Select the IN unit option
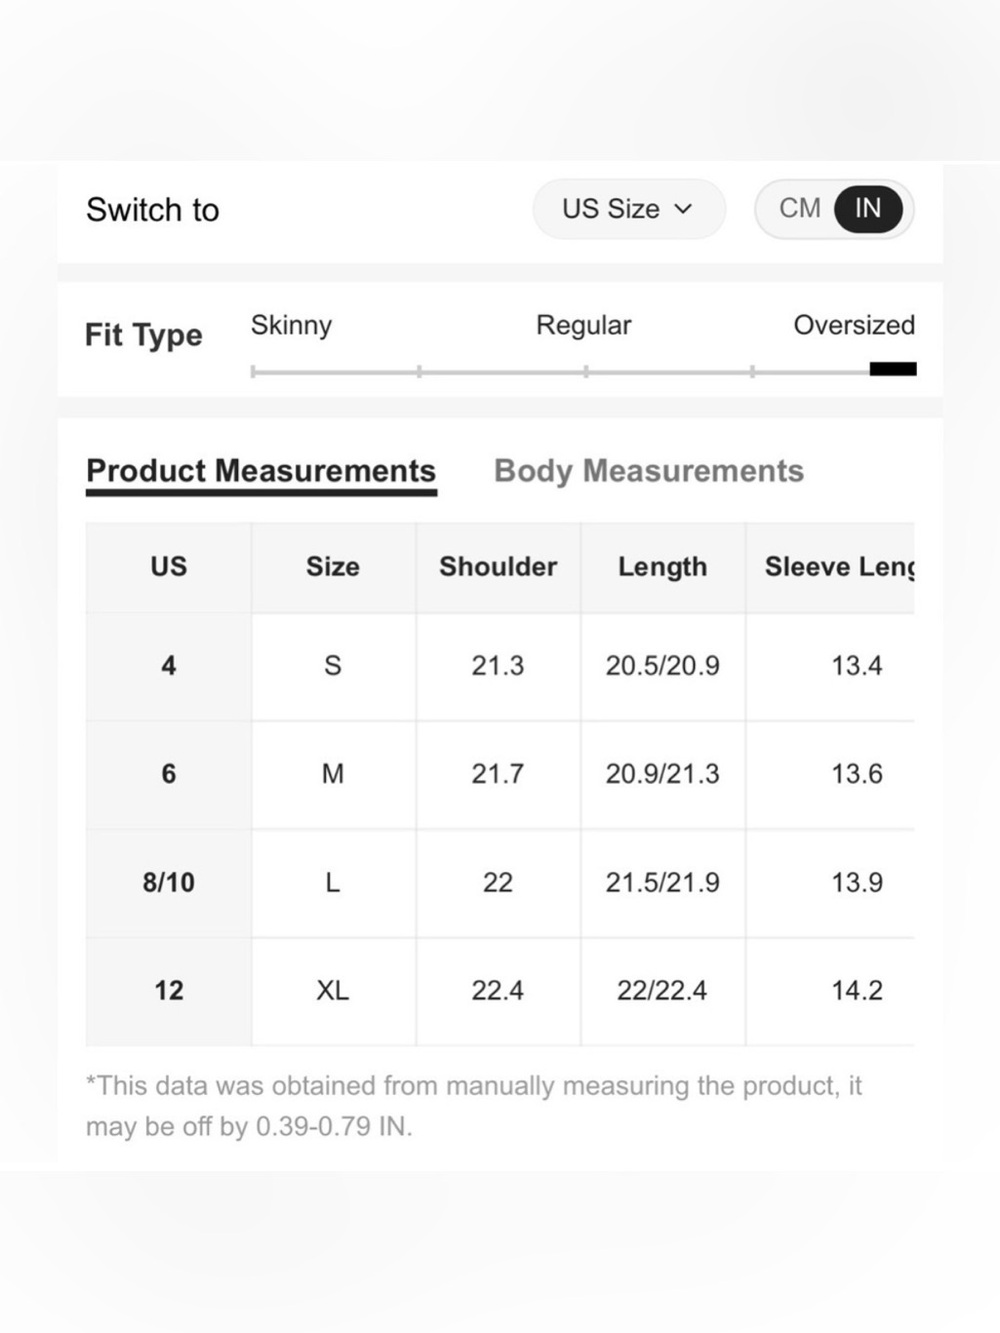The height and width of the screenshot is (1333, 1000). point(868,208)
